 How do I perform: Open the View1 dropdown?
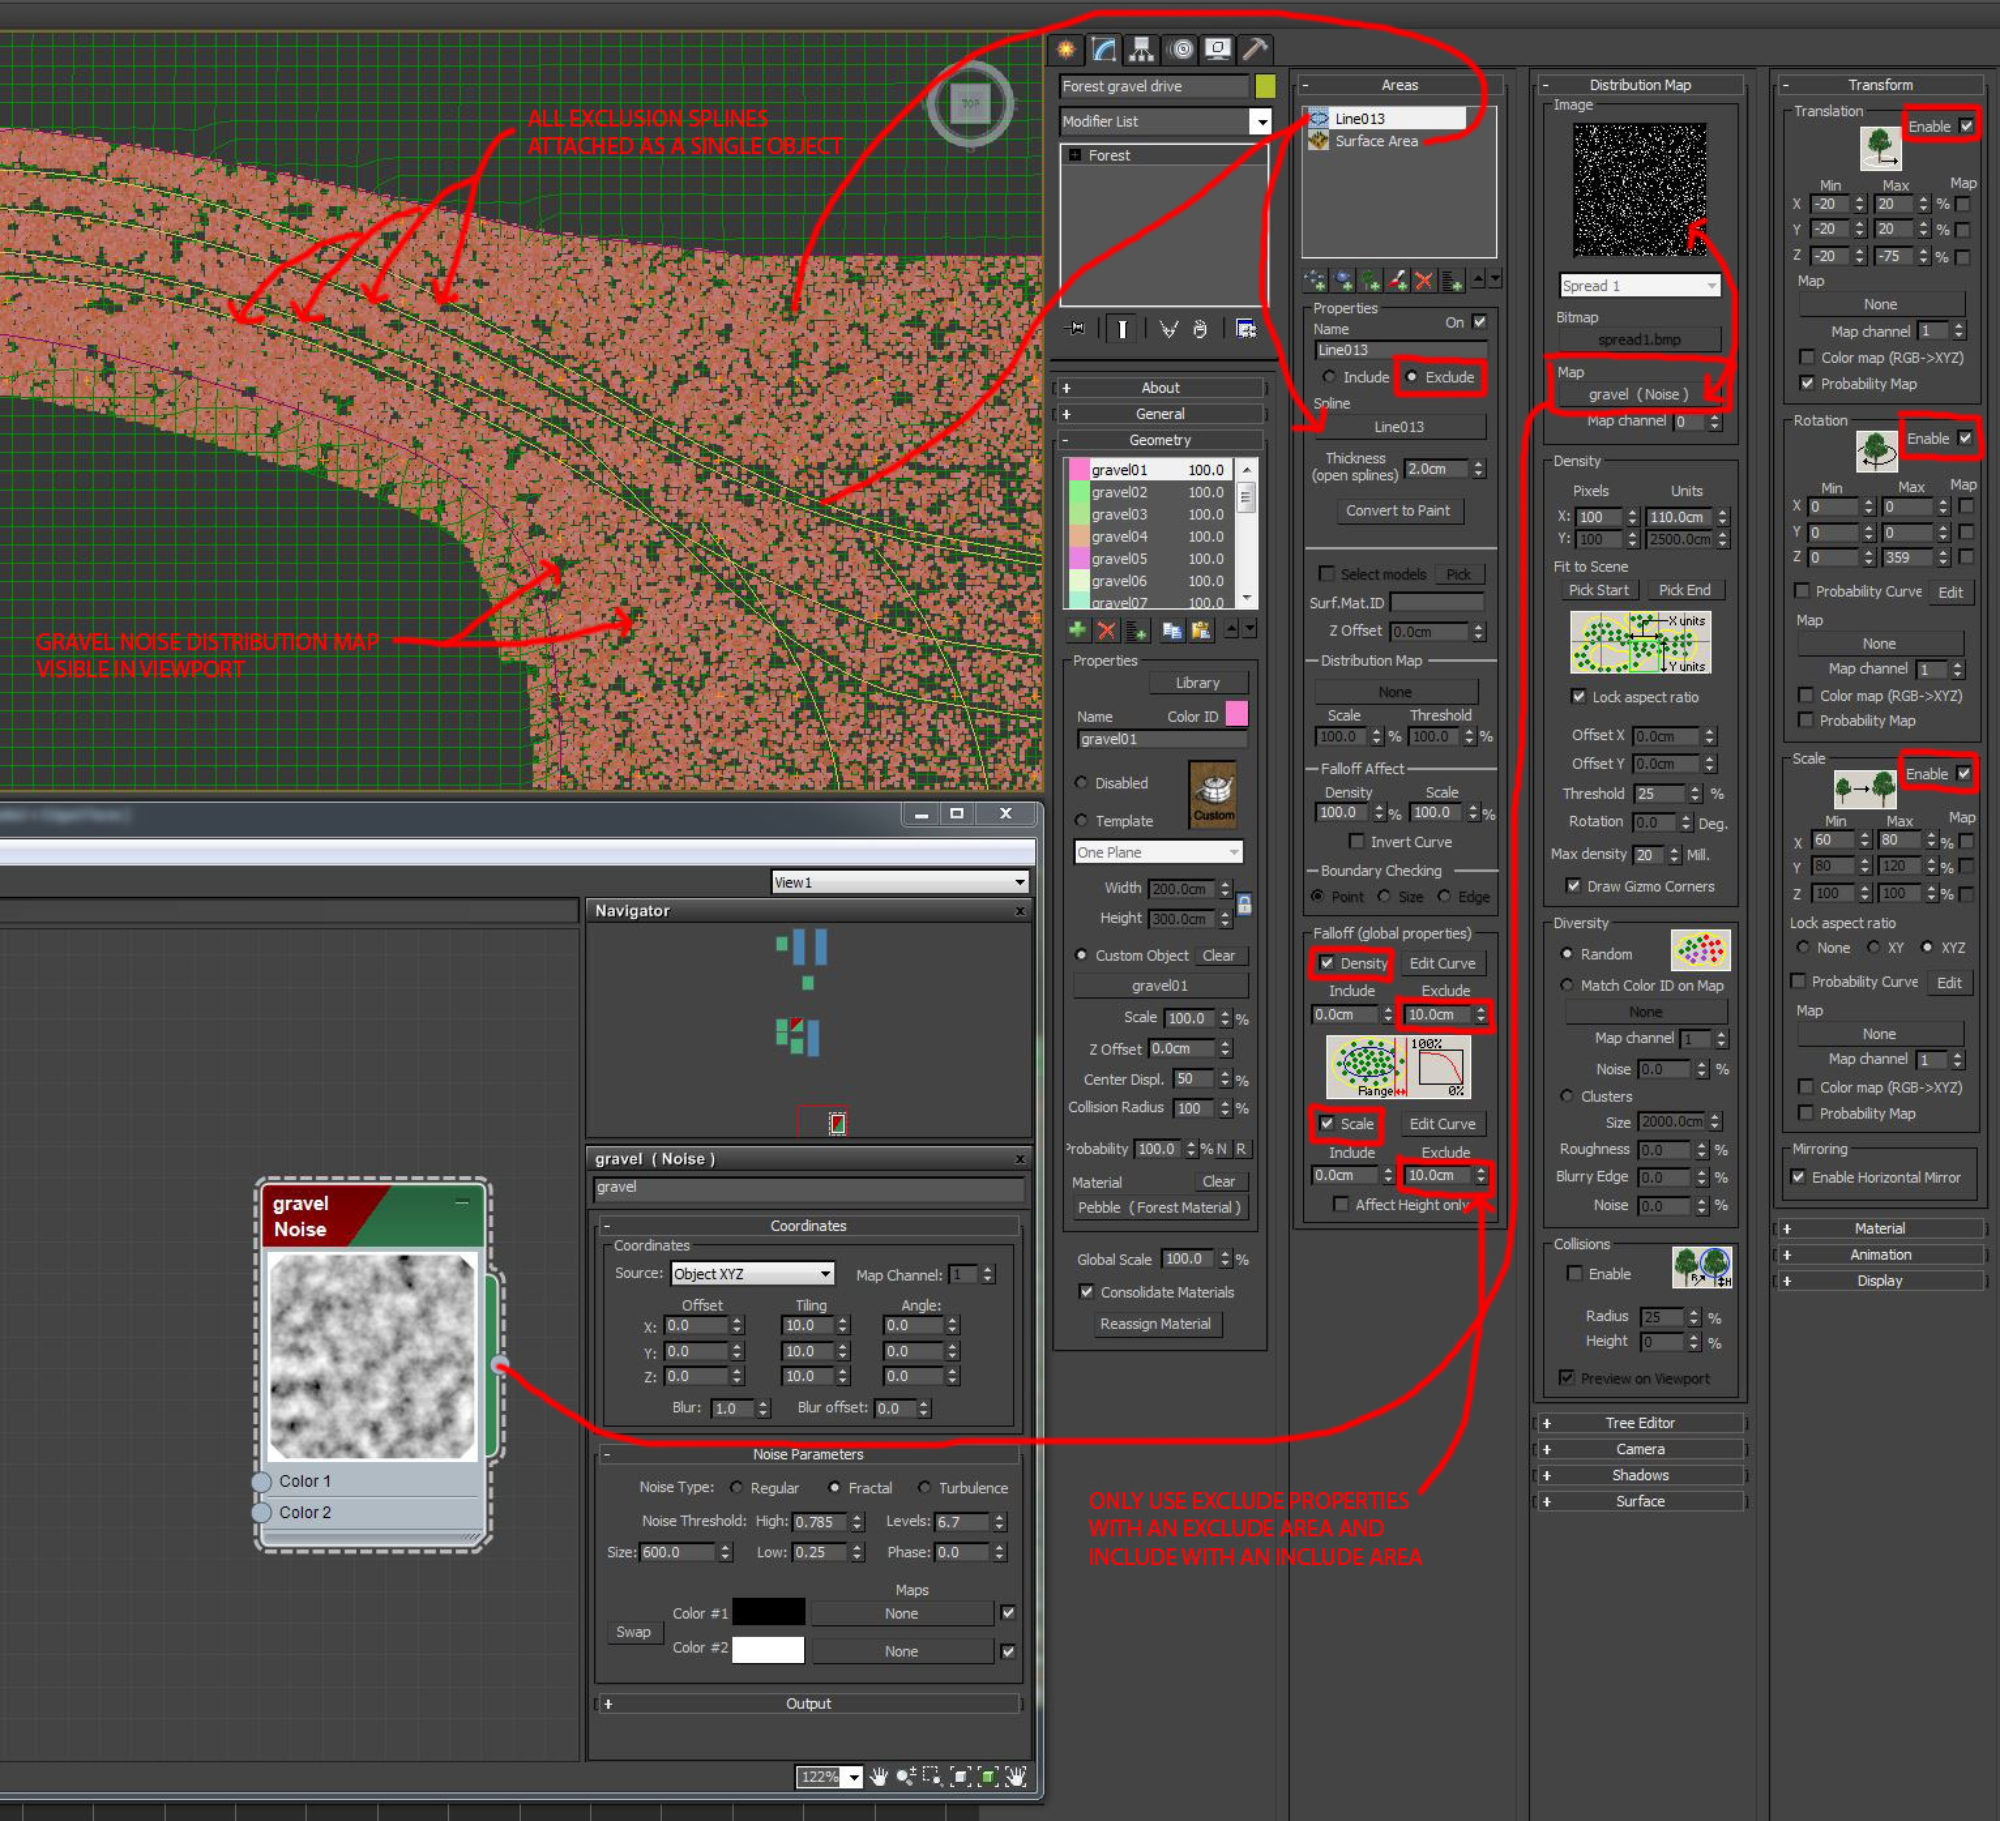pyautogui.click(x=900, y=882)
